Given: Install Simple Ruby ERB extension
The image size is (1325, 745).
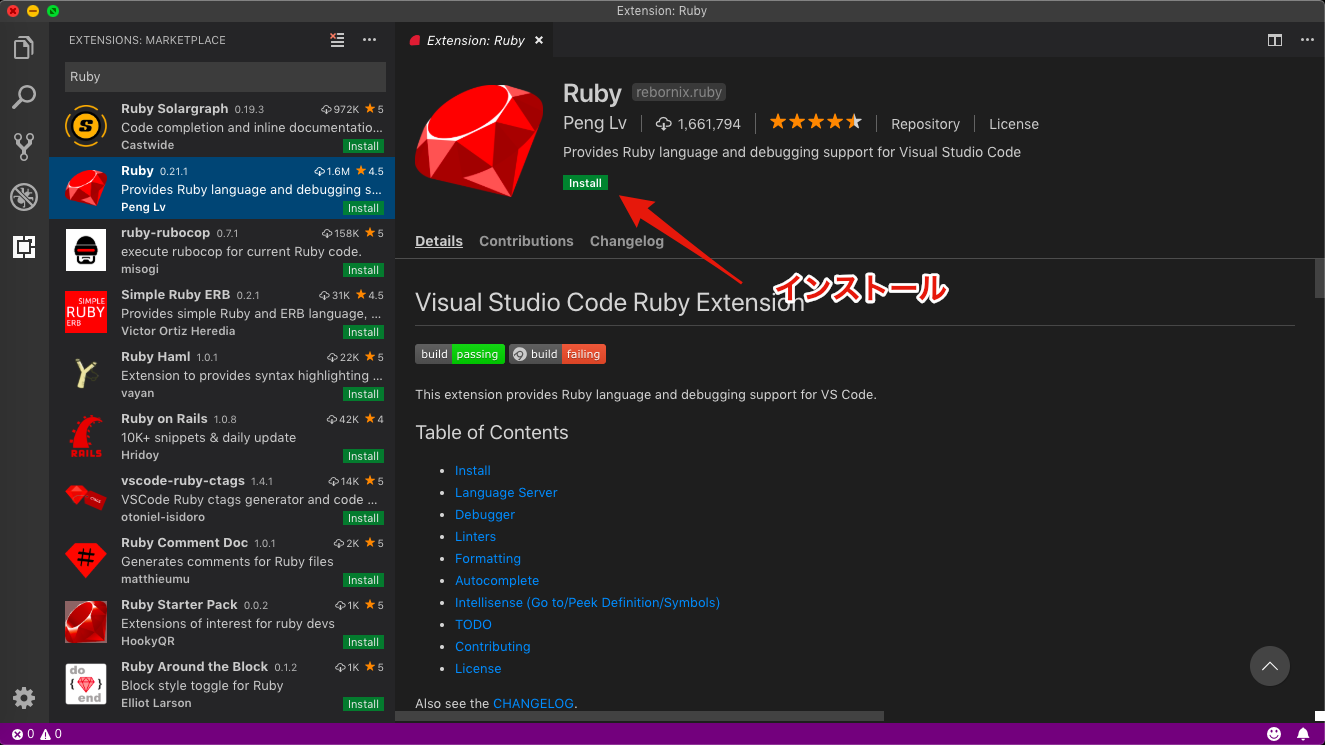Looking at the screenshot, I should coord(363,332).
